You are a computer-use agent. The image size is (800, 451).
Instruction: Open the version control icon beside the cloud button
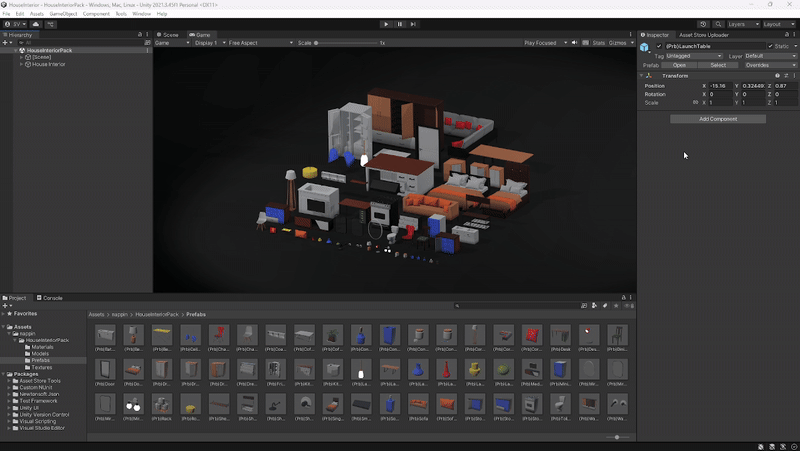[51, 24]
